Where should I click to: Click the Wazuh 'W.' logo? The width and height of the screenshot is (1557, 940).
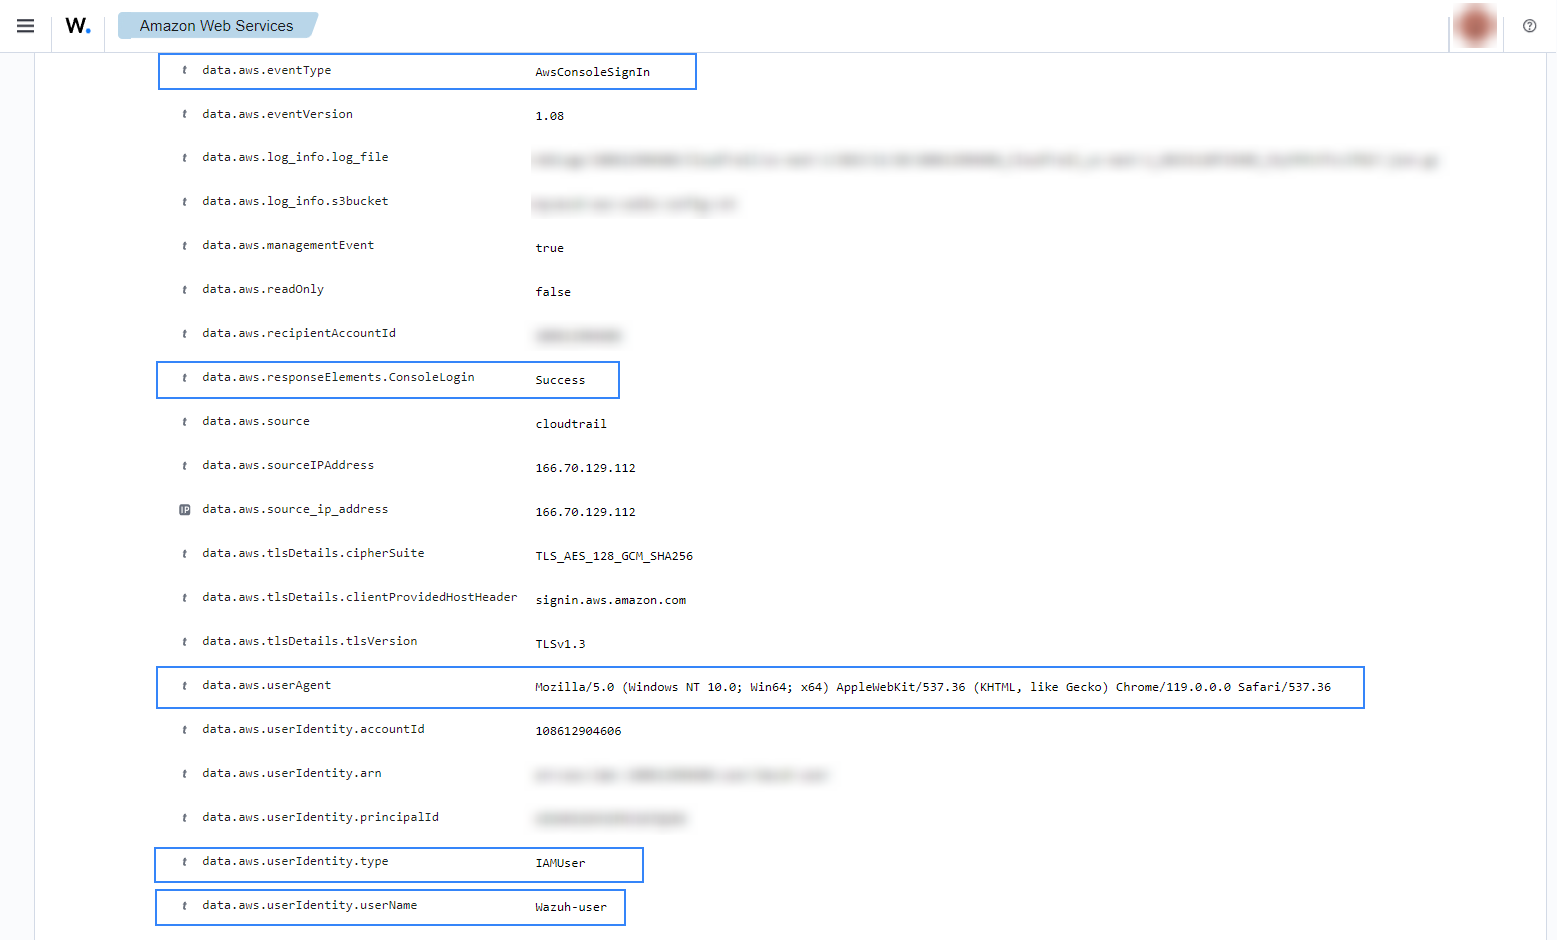[x=78, y=26]
